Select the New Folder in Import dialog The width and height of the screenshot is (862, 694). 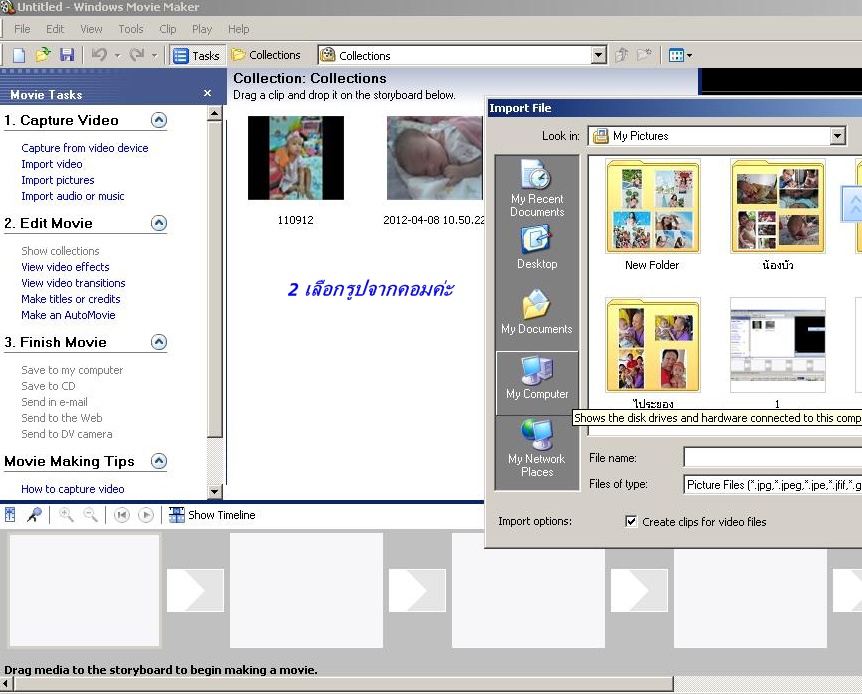tap(653, 206)
